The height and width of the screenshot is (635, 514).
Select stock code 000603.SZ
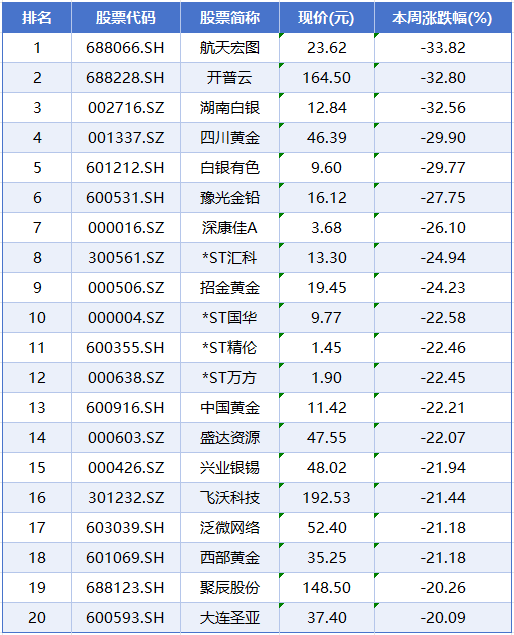click(x=126, y=437)
